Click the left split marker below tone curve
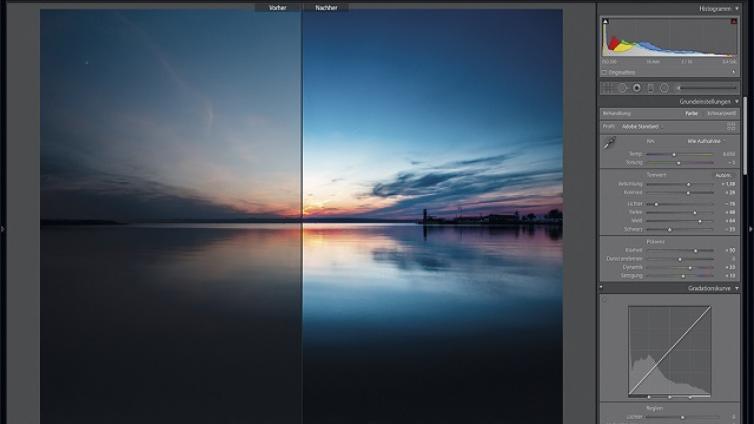 (649, 397)
